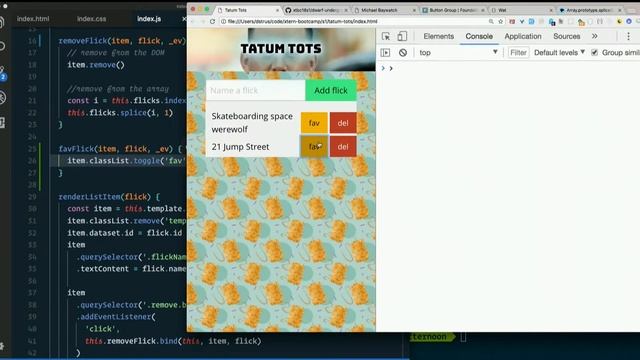Click the item.remove() code line

tap(96, 65)
